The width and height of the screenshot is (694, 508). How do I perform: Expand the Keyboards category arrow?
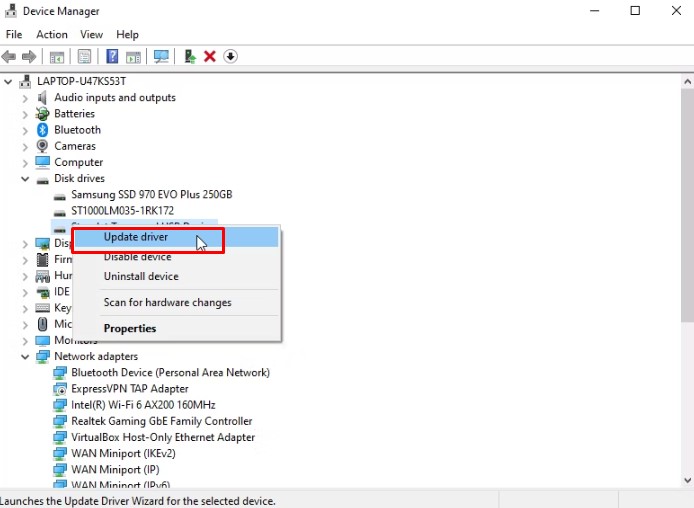pos(25,308)
